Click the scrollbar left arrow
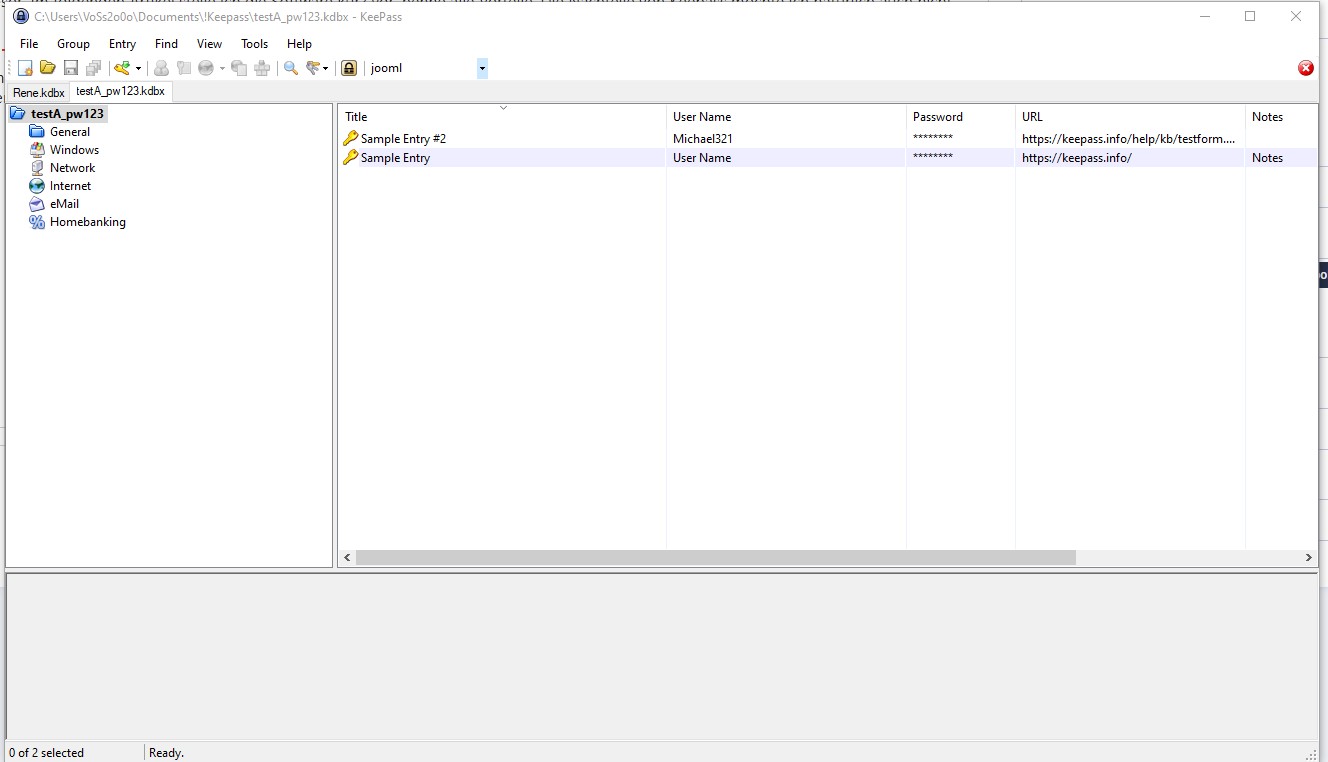This screenshot has height=762, width=1328. point(347,558)
